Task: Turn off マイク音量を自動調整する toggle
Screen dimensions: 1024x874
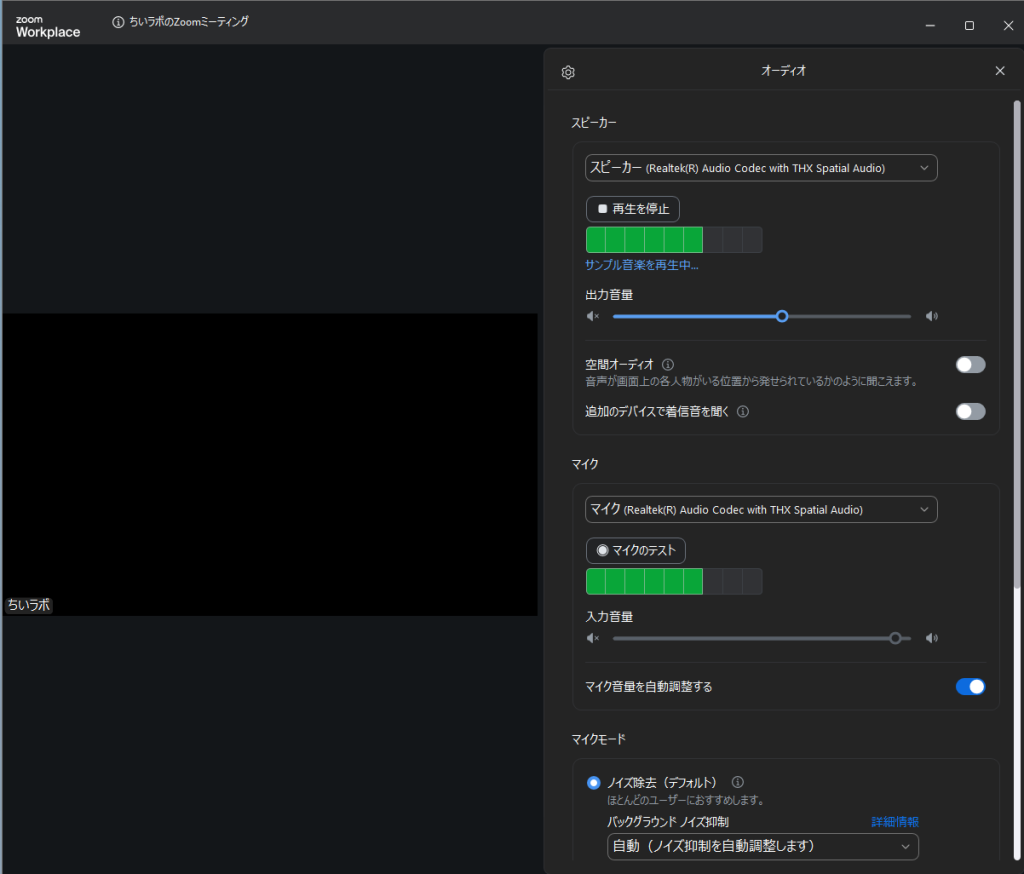Action: [970, 687]
